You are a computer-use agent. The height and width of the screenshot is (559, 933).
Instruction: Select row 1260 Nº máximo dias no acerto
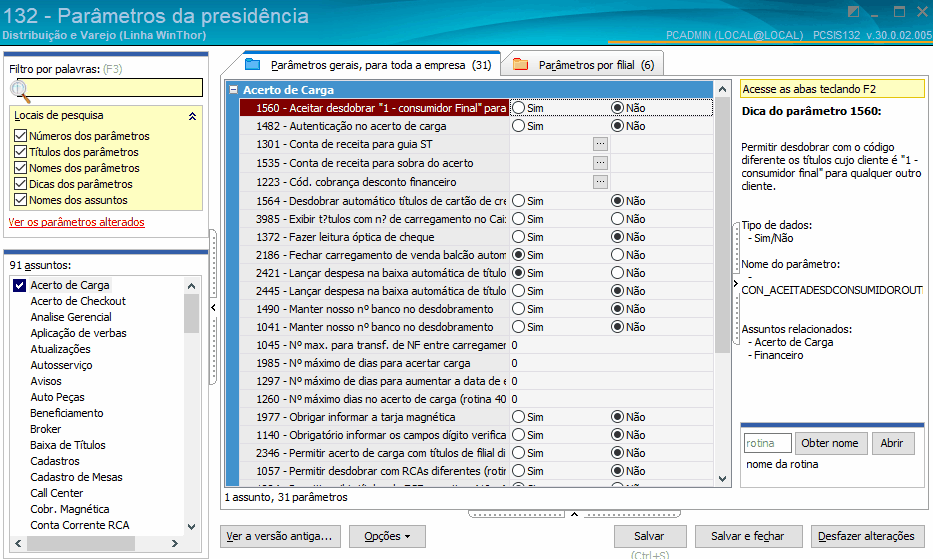(476, 399)
